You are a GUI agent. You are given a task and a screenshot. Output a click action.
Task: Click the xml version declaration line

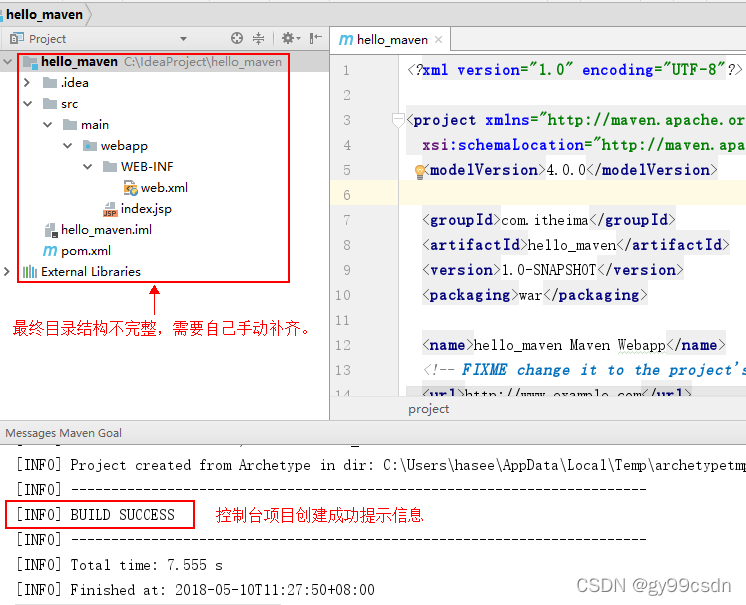click(575, 70)
